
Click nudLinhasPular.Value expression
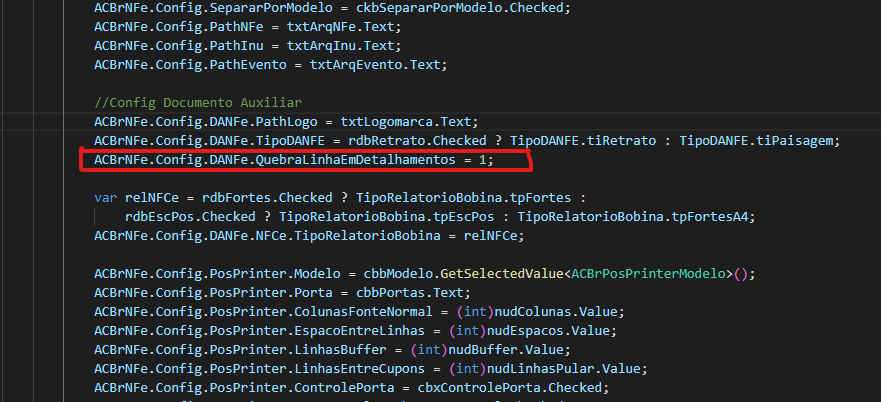[564, 368]
